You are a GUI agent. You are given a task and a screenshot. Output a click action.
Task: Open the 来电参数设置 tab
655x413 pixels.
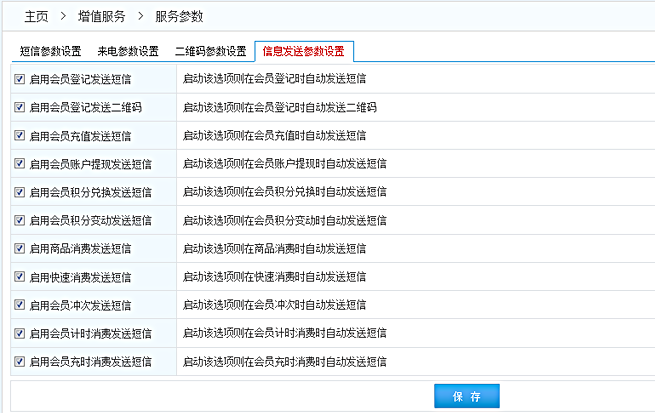click(x=128, y=51)
